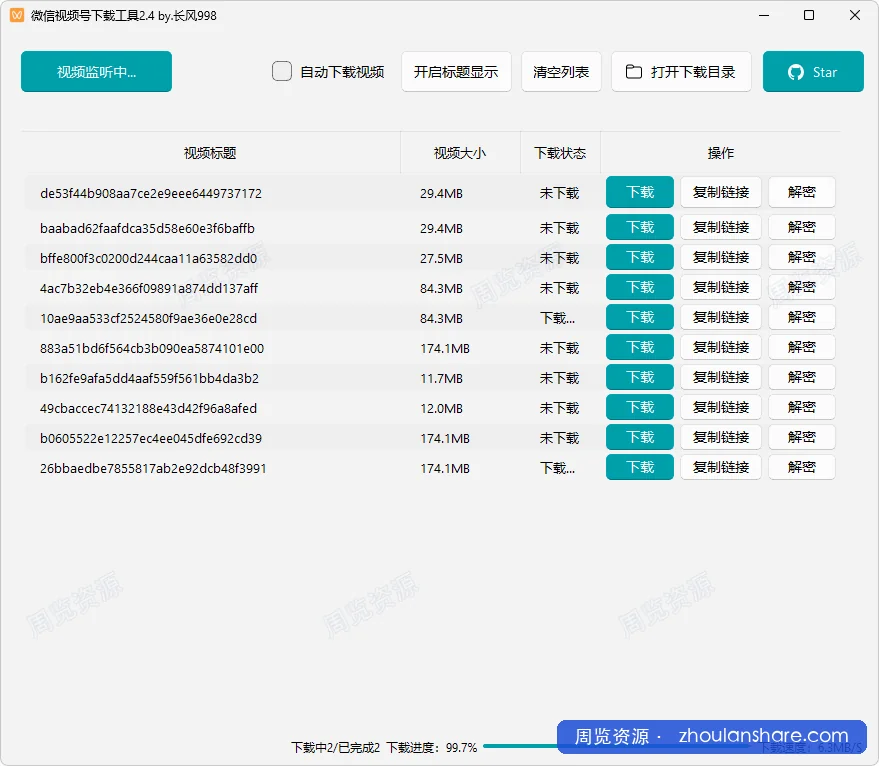Click 复制链接 for row b0605522e12257ec4ee045dfe692cd39
This screenshot has height=766, width=879.
(x=721, y=437)
